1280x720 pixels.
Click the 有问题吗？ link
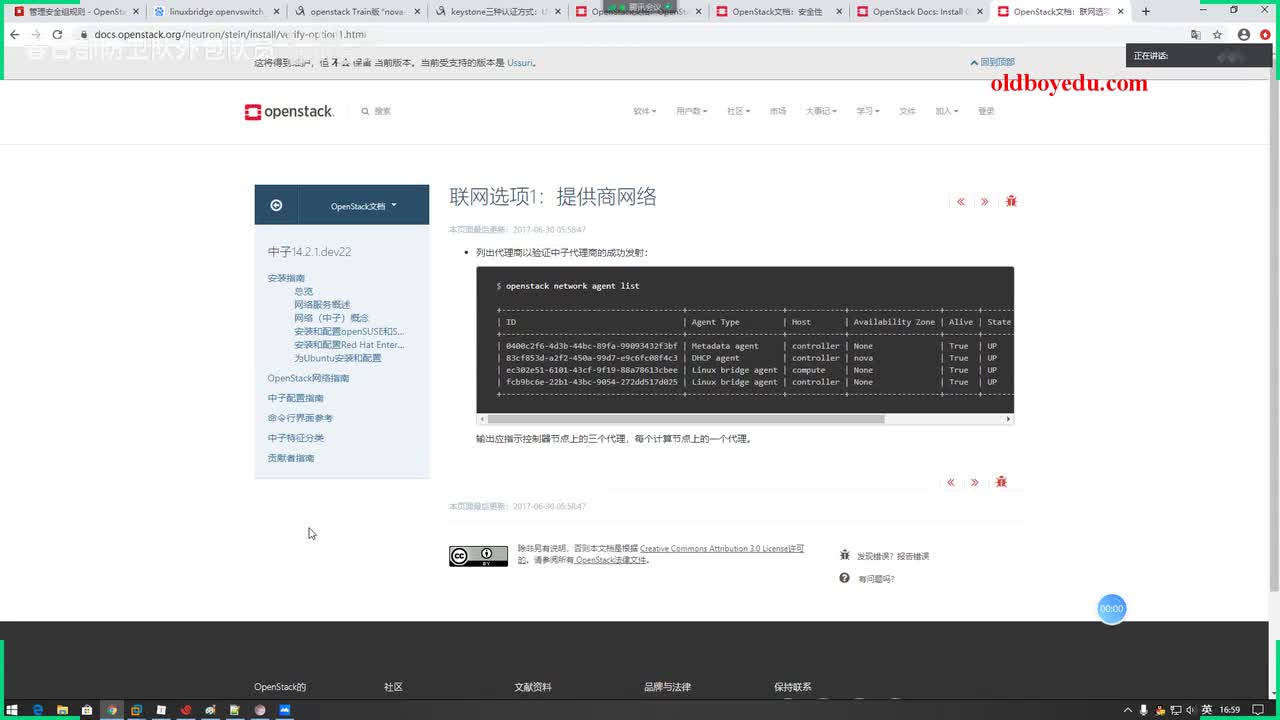876,579
